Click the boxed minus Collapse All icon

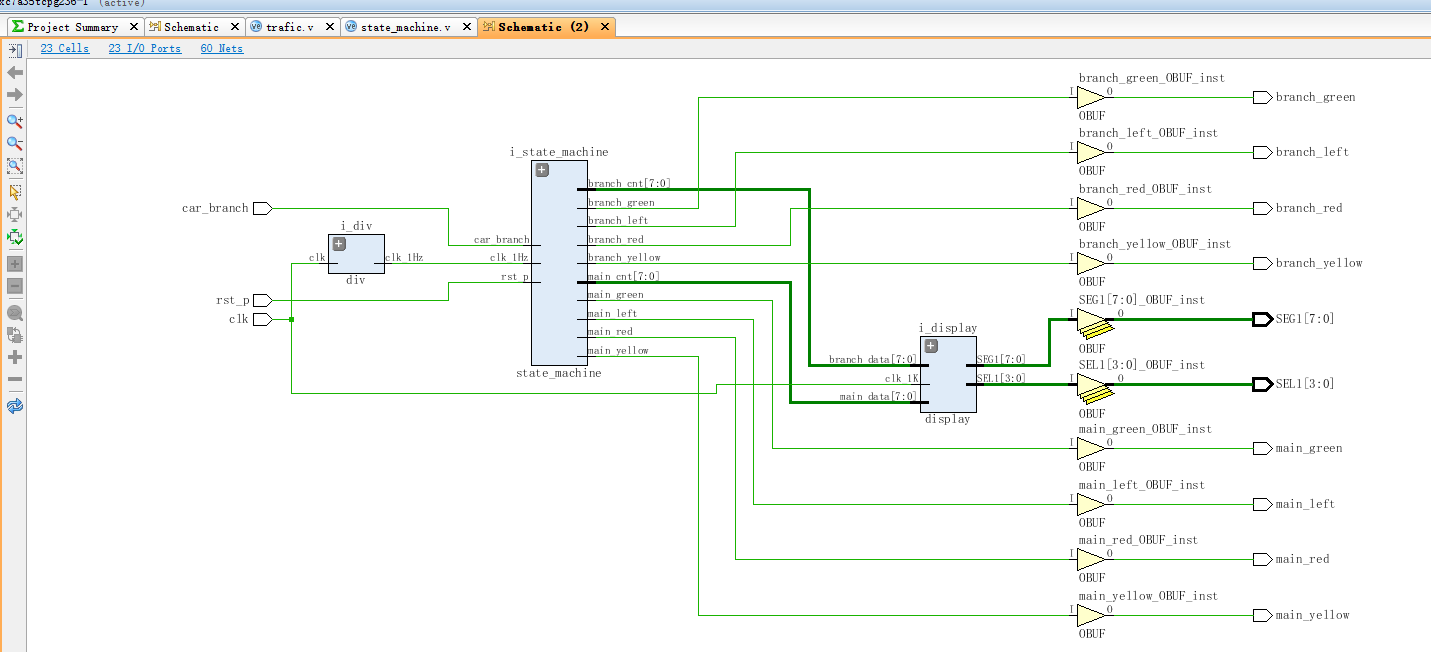point(15,287)
